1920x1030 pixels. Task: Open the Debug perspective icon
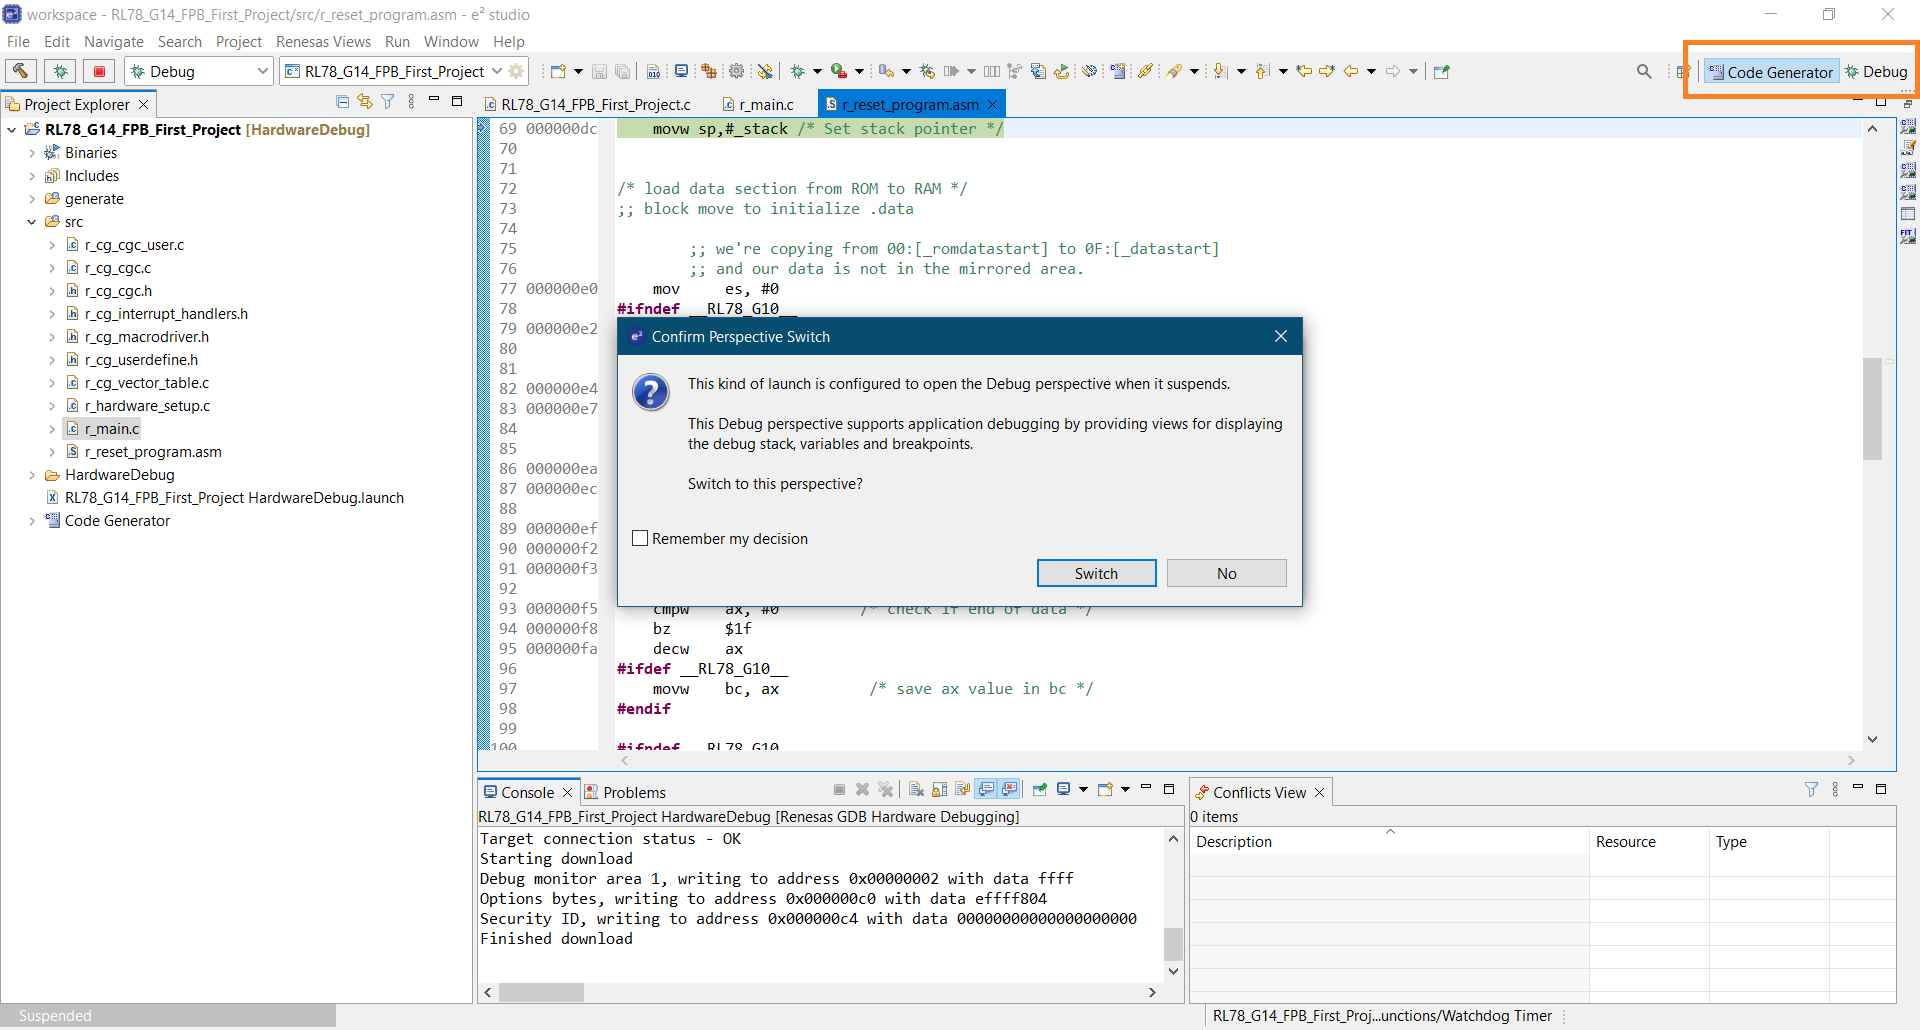pos(1876,71)
